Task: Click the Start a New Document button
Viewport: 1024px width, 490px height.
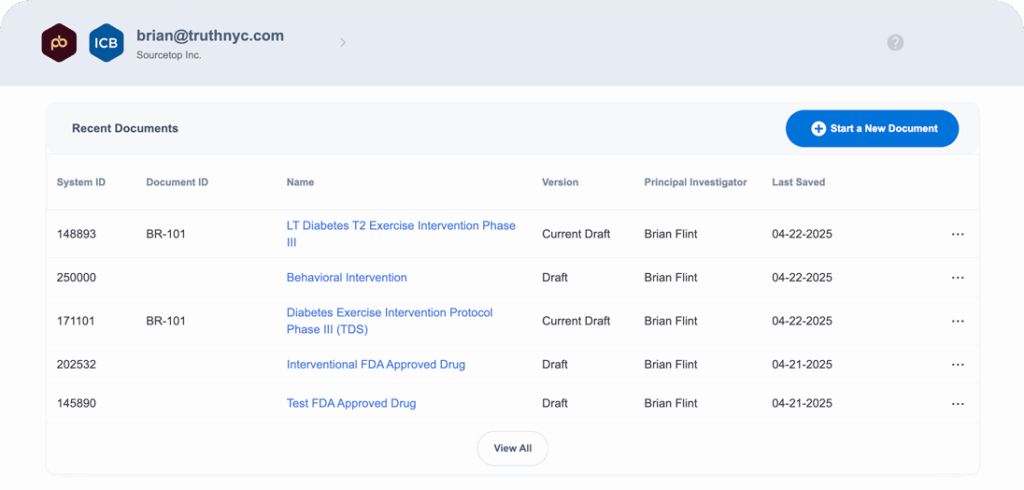Action: tap(872, 129)
